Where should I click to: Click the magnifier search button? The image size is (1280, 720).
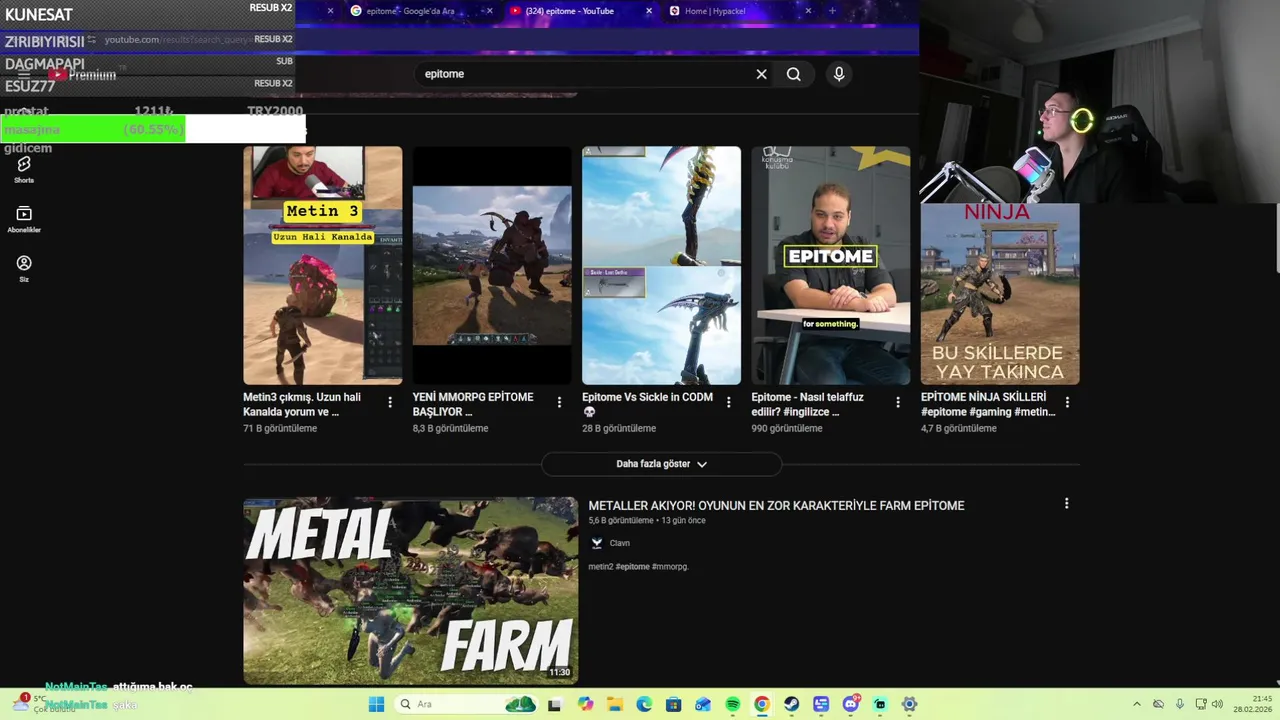[x=793, y=74]
